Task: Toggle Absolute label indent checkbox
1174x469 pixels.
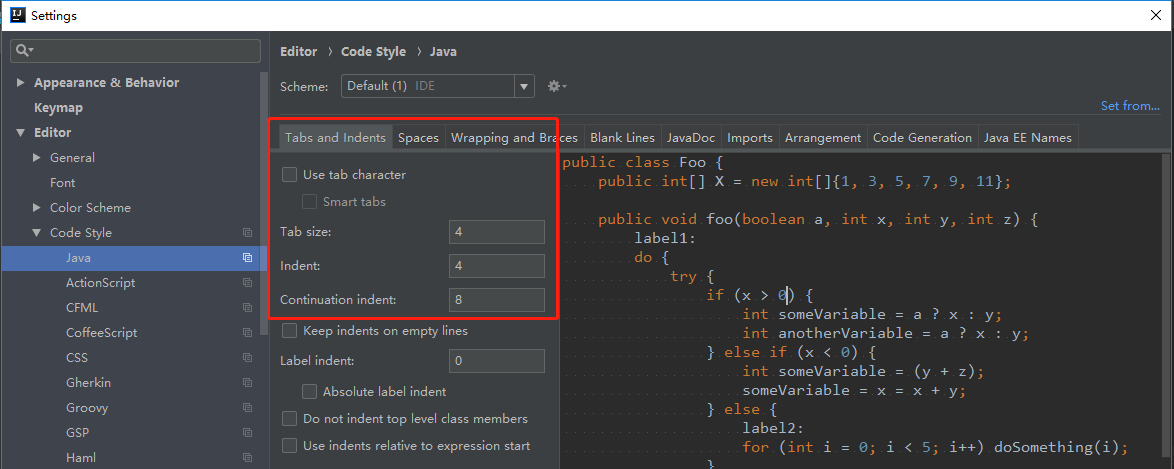Action: point(309,391)
